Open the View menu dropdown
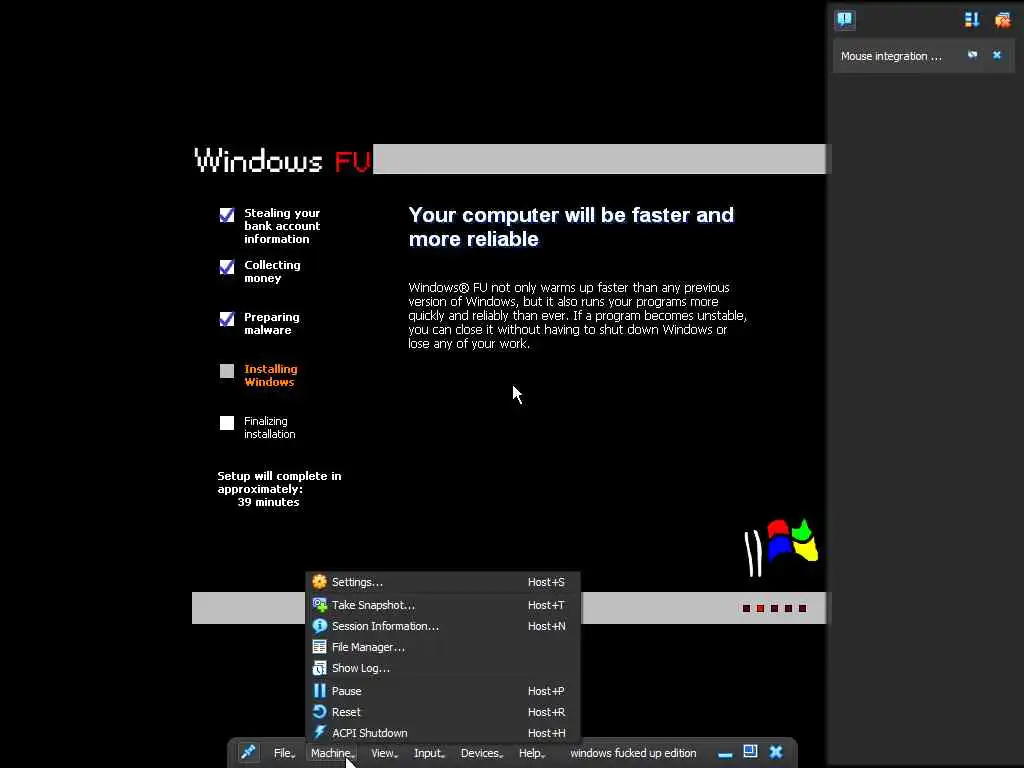This screenshot has width=1024, height=768. 384,753
